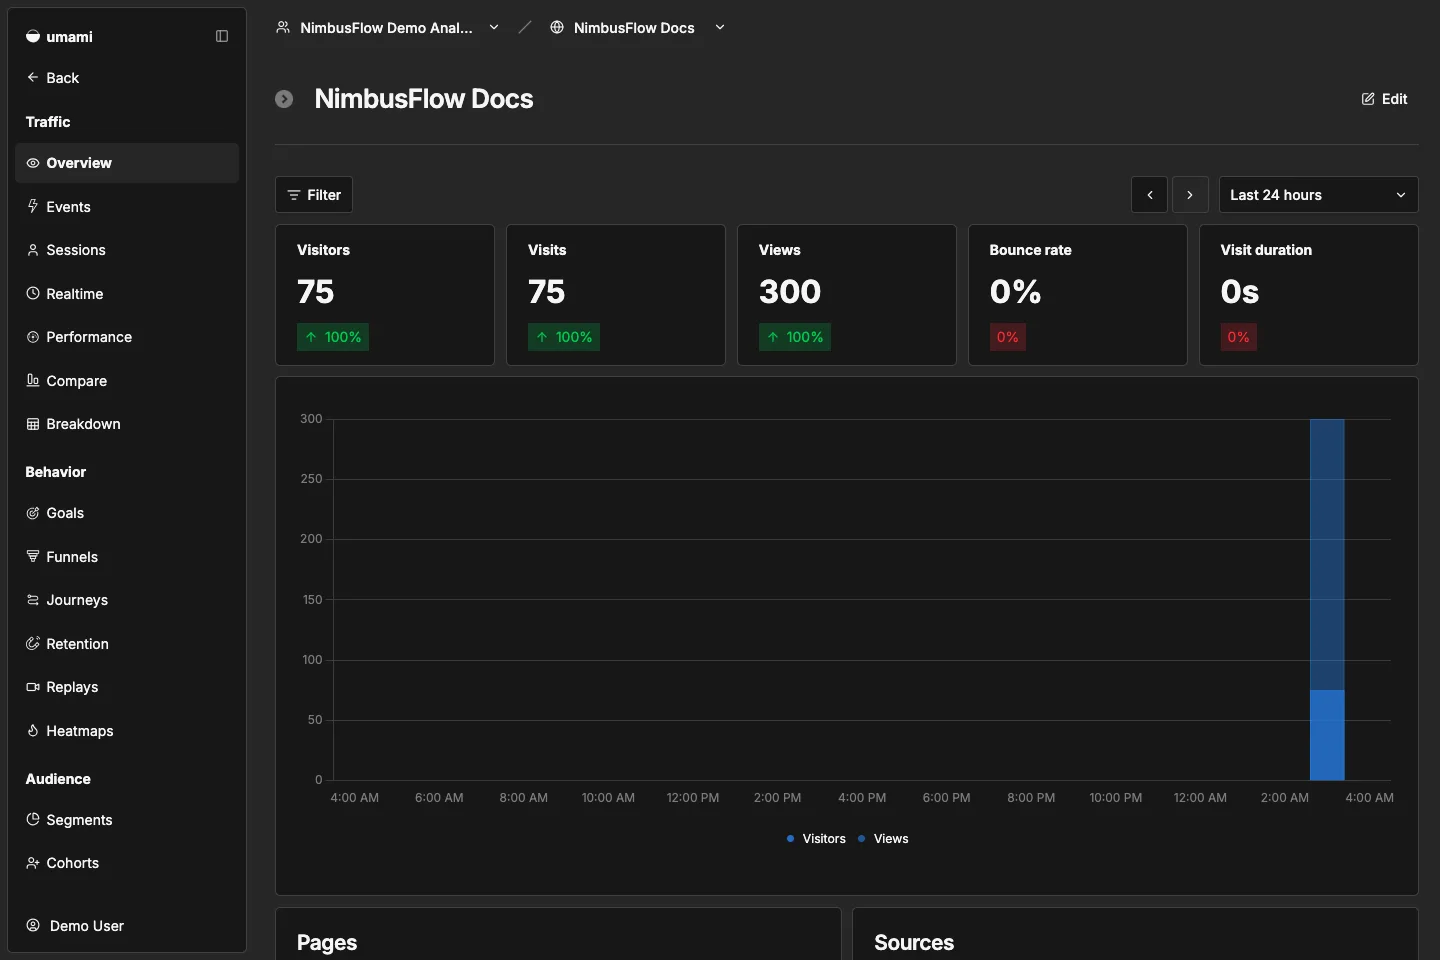Screen dimensions: 1440x960
Task: Open the Journeys page
Action: click(x=127, y=600)
